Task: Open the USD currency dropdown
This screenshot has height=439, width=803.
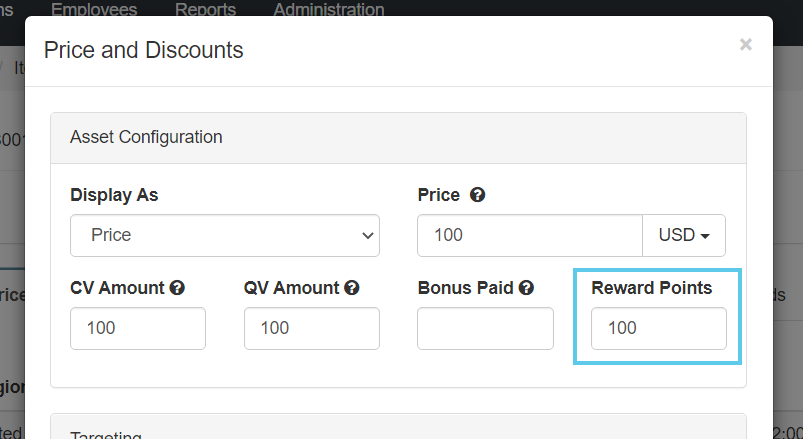Action: 684,236
